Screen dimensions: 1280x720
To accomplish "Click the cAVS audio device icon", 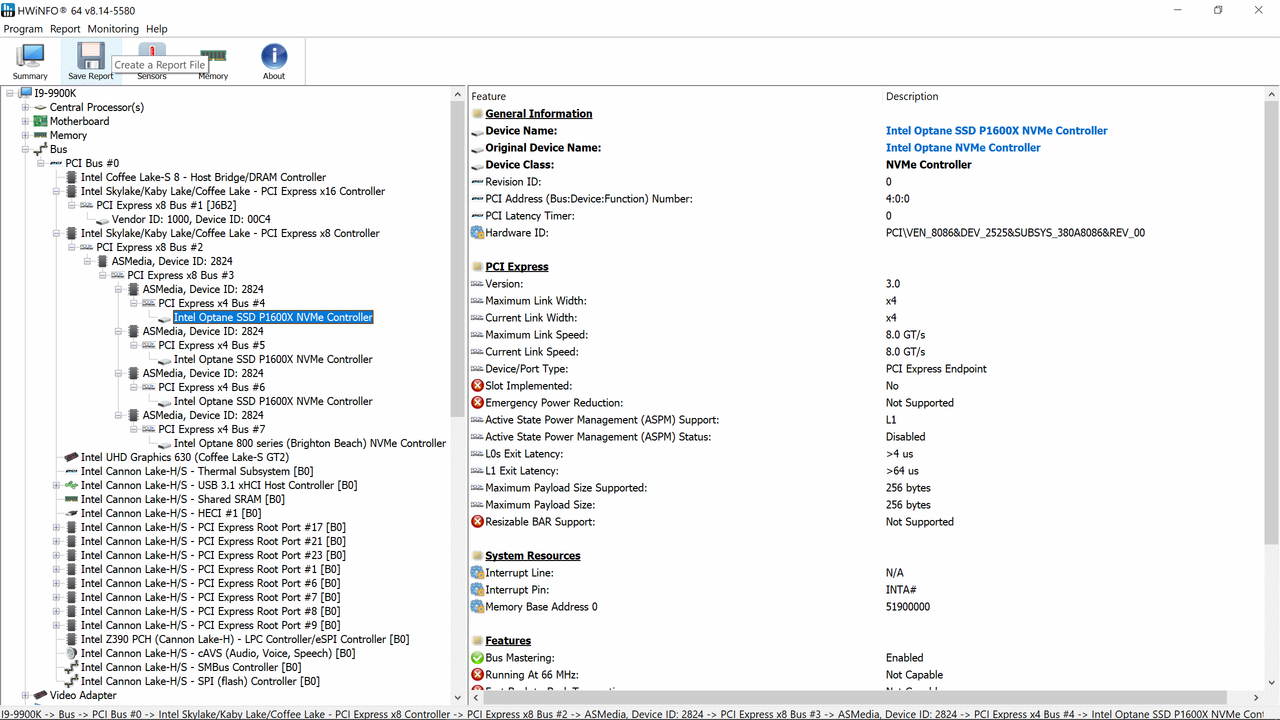I will (x=71, y=653).
